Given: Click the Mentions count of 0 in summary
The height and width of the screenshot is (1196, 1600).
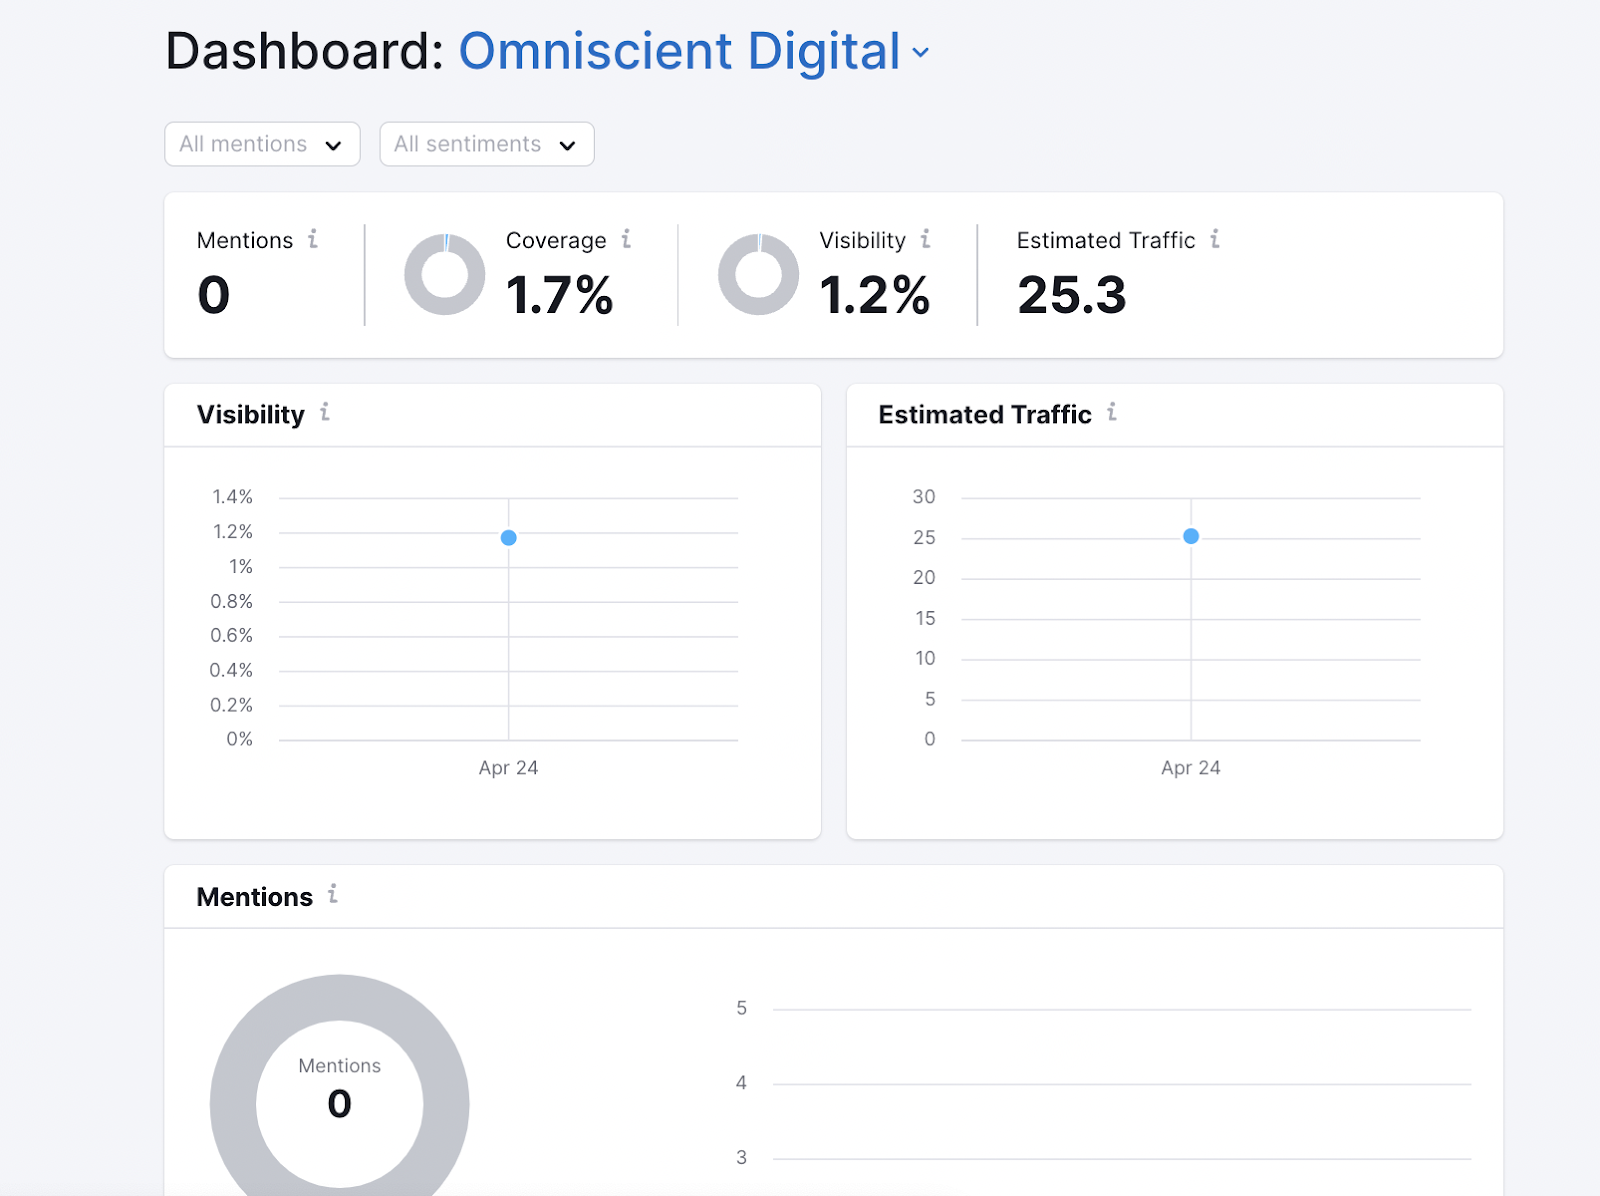Looking at the screenshot, I should [x=214, y=295].
